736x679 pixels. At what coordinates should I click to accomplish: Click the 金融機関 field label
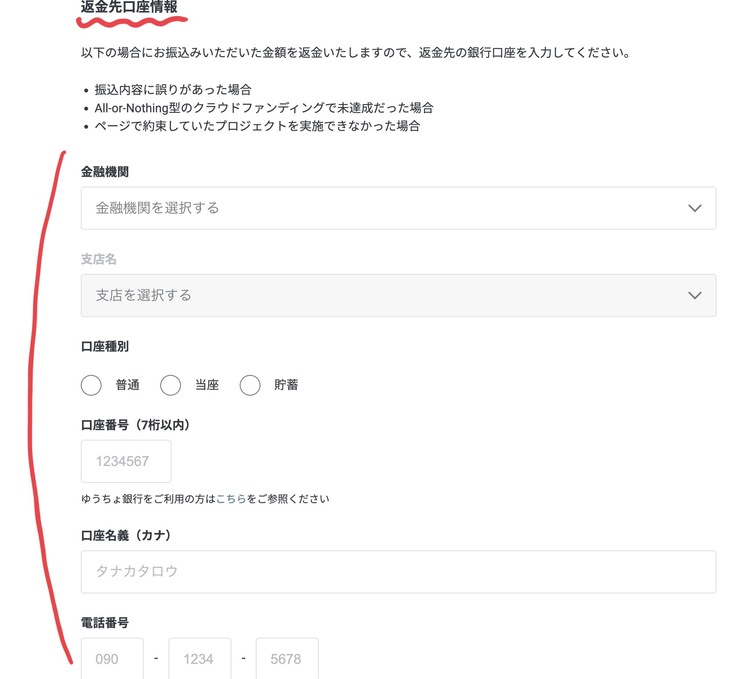point(104,172)
